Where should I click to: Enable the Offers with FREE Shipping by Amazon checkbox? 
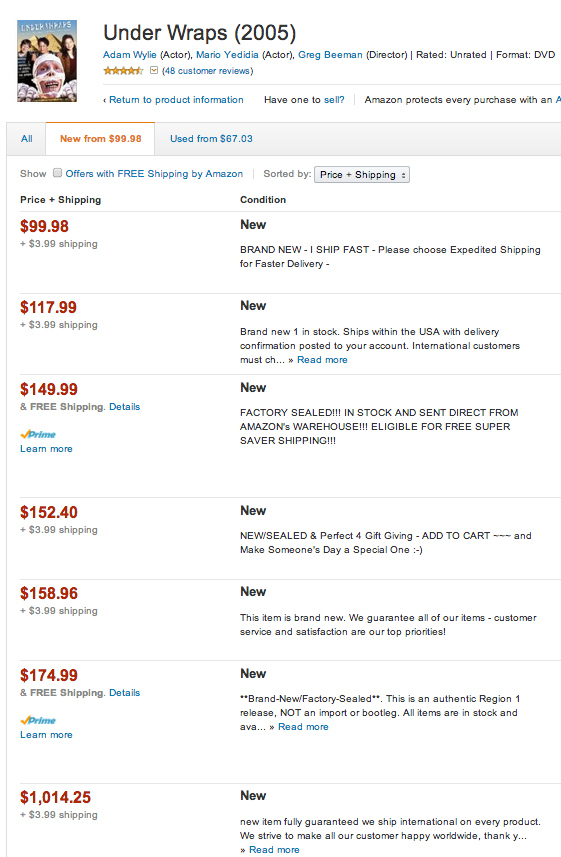(x=57, y=173)
